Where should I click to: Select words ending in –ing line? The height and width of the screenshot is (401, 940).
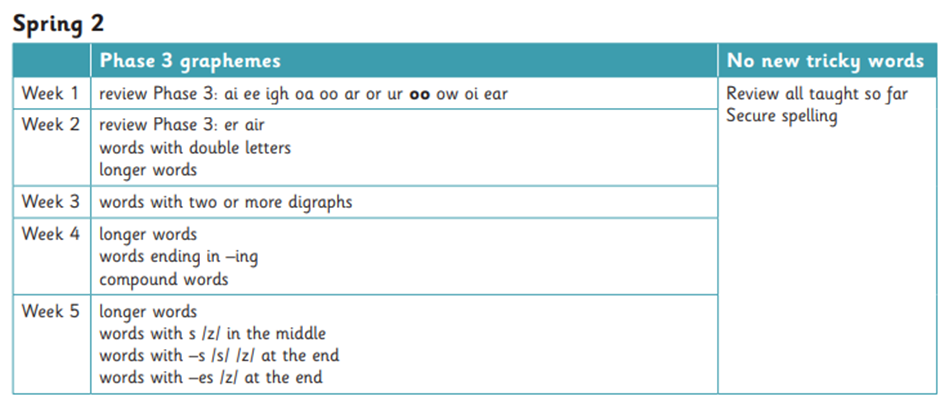coord(179,257)
